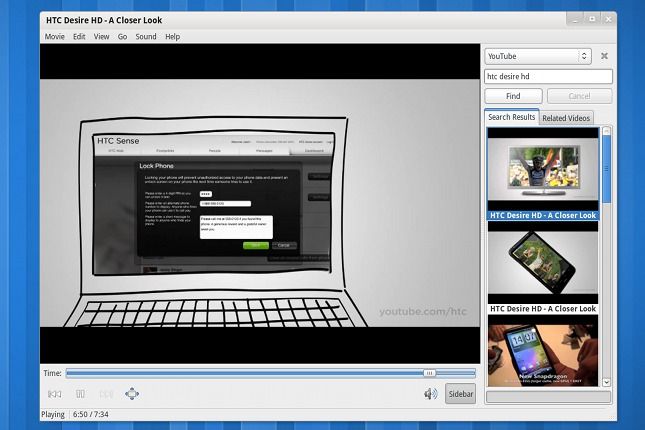Adjust volume with the speaker icon
Viewport: 645px width, 430px height.
click(x=430, y=394)
